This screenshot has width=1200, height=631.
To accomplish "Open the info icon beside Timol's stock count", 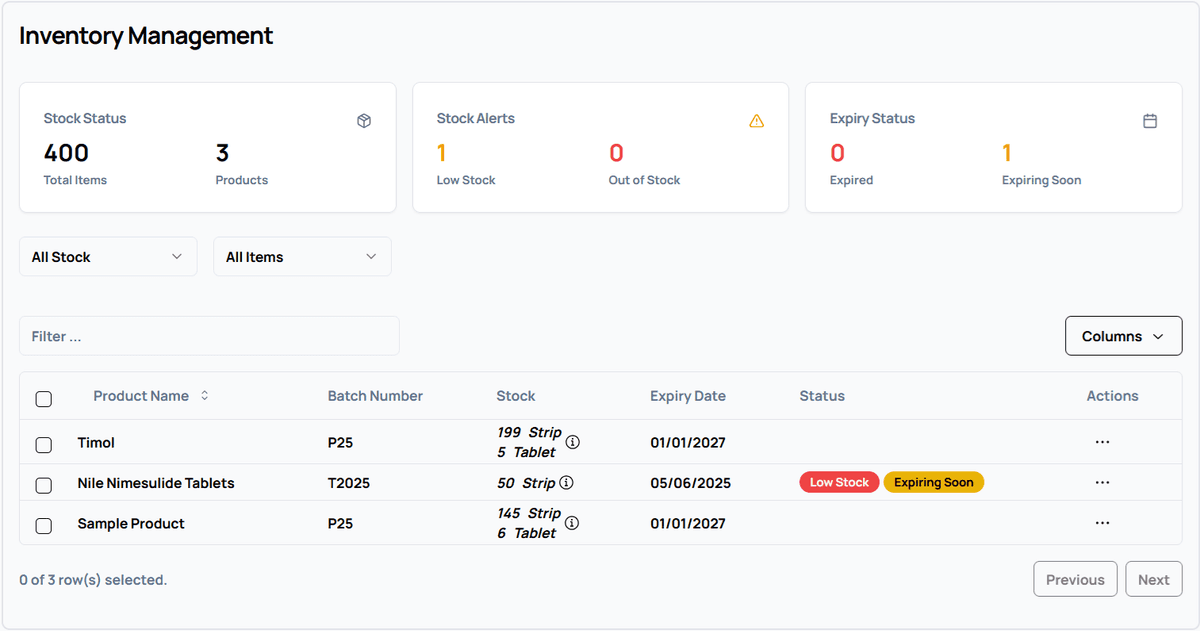I will tap(572, 441).
